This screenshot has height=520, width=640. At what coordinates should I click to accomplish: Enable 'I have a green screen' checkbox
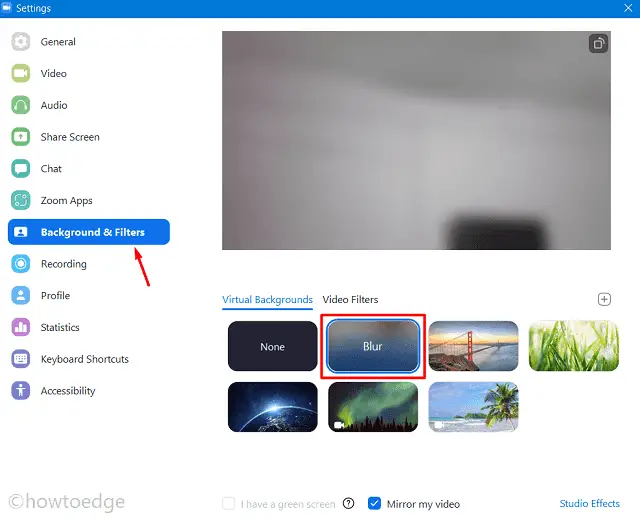tap(229, 504)
